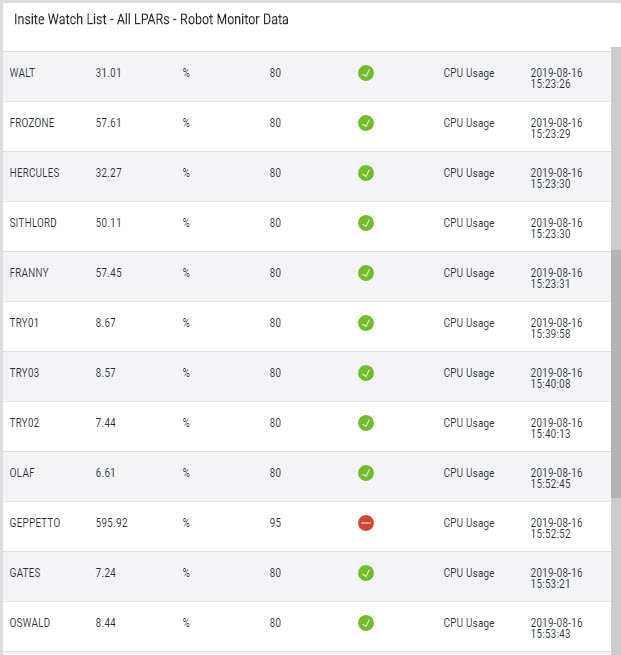Screen dimensions: 621x655
Task: Click the green status check icon for FROZONE
Action: (x=366, y=123)
